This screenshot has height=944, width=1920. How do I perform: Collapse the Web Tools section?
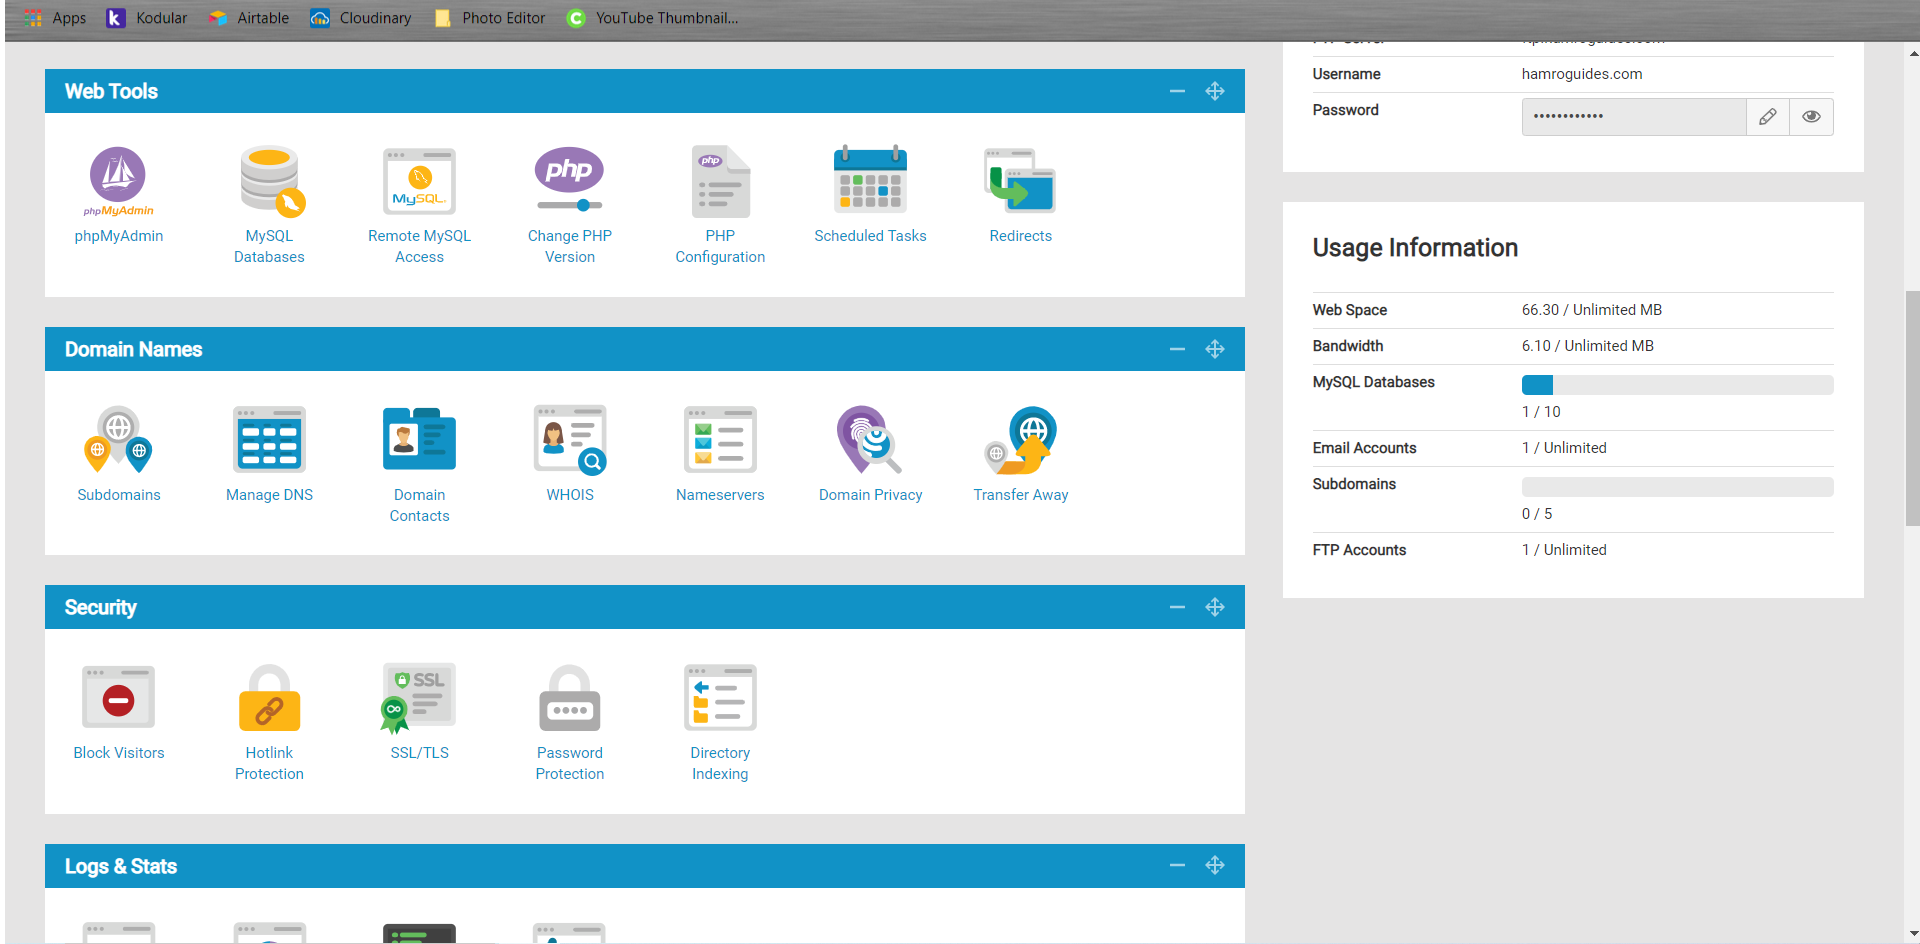pyautogui.click(x=1177, y=91)
